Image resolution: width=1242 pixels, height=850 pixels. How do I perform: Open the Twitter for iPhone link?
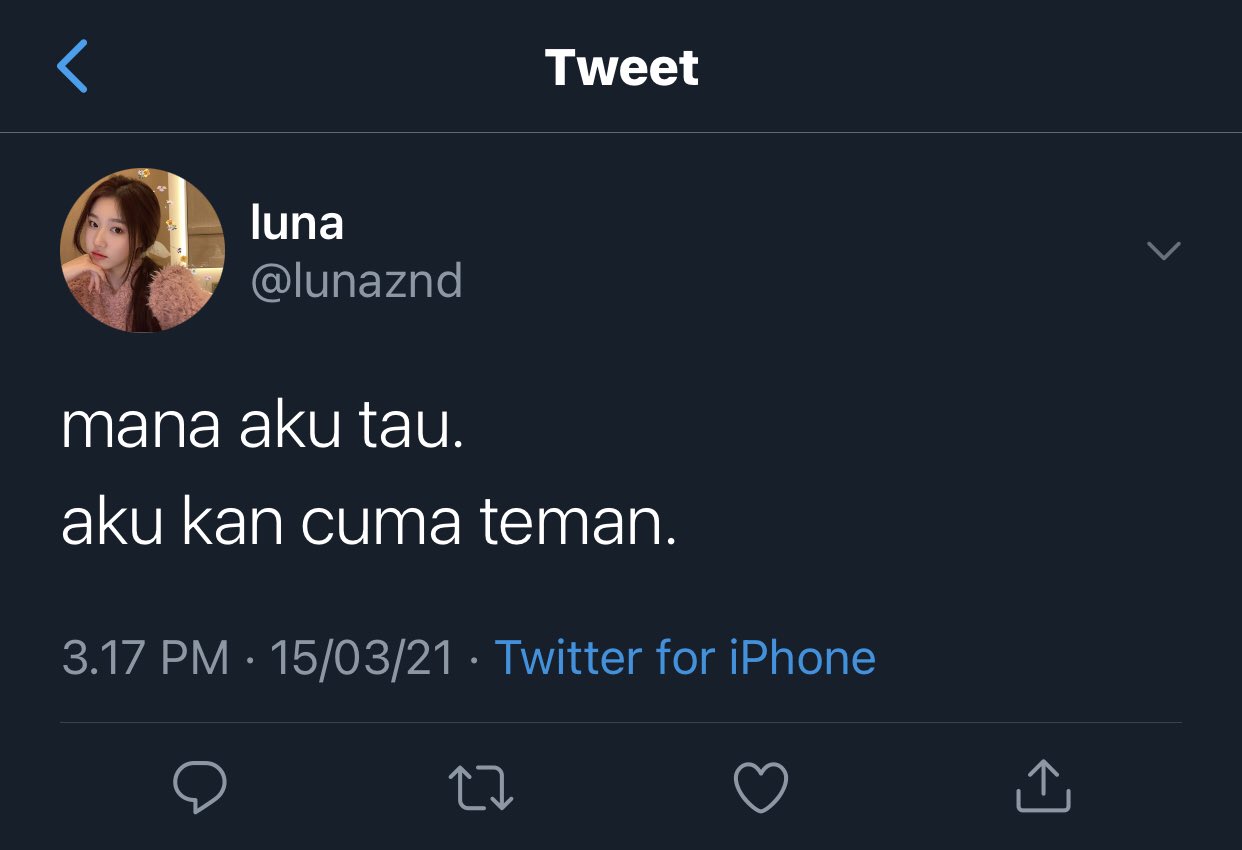coord(685,658)
